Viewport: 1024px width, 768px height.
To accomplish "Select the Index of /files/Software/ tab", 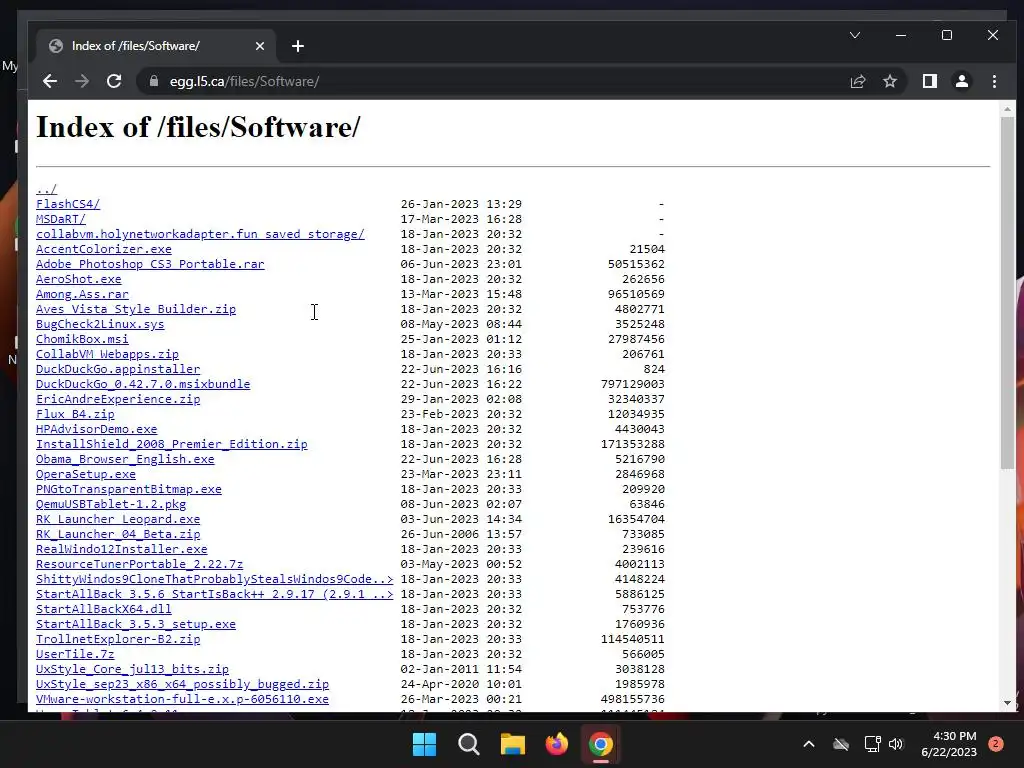I will click(156, 46).
